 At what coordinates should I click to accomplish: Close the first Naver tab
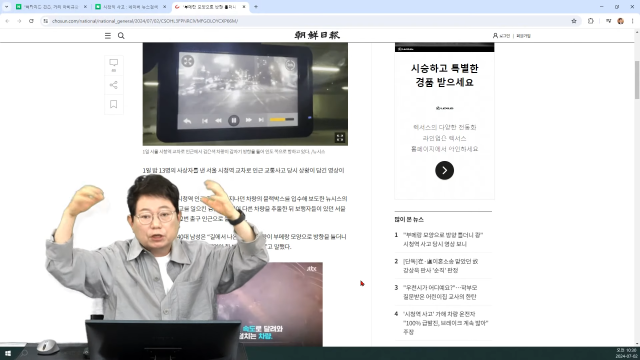point(85,7)
